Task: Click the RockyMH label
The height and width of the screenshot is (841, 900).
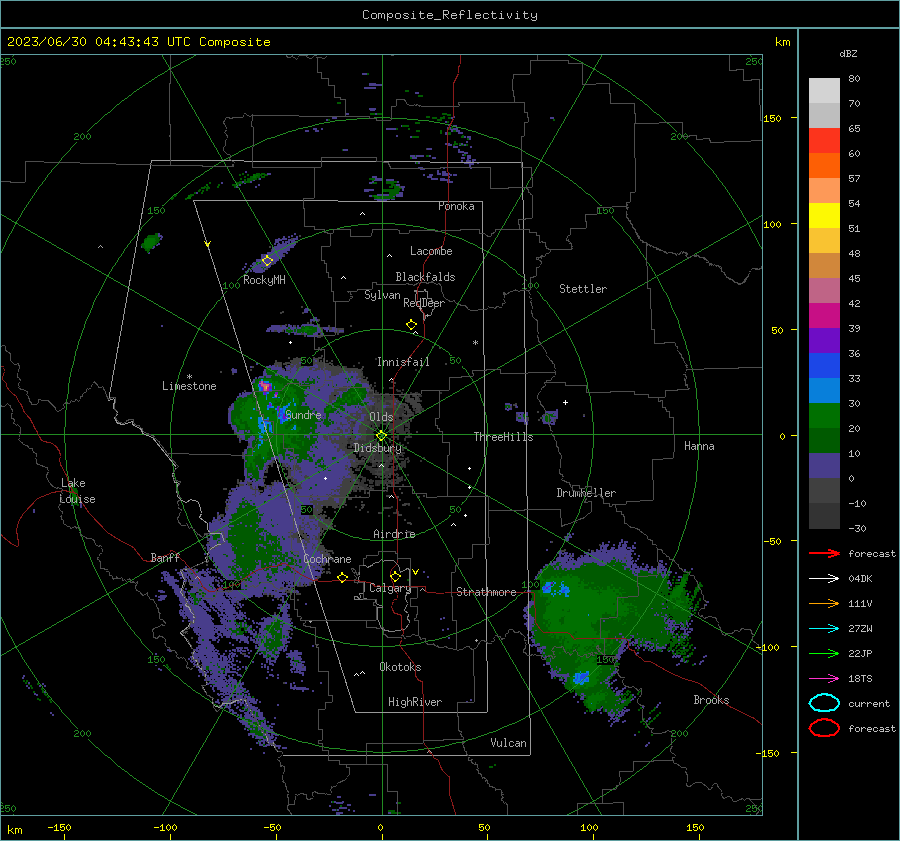Action: point(264,280)
